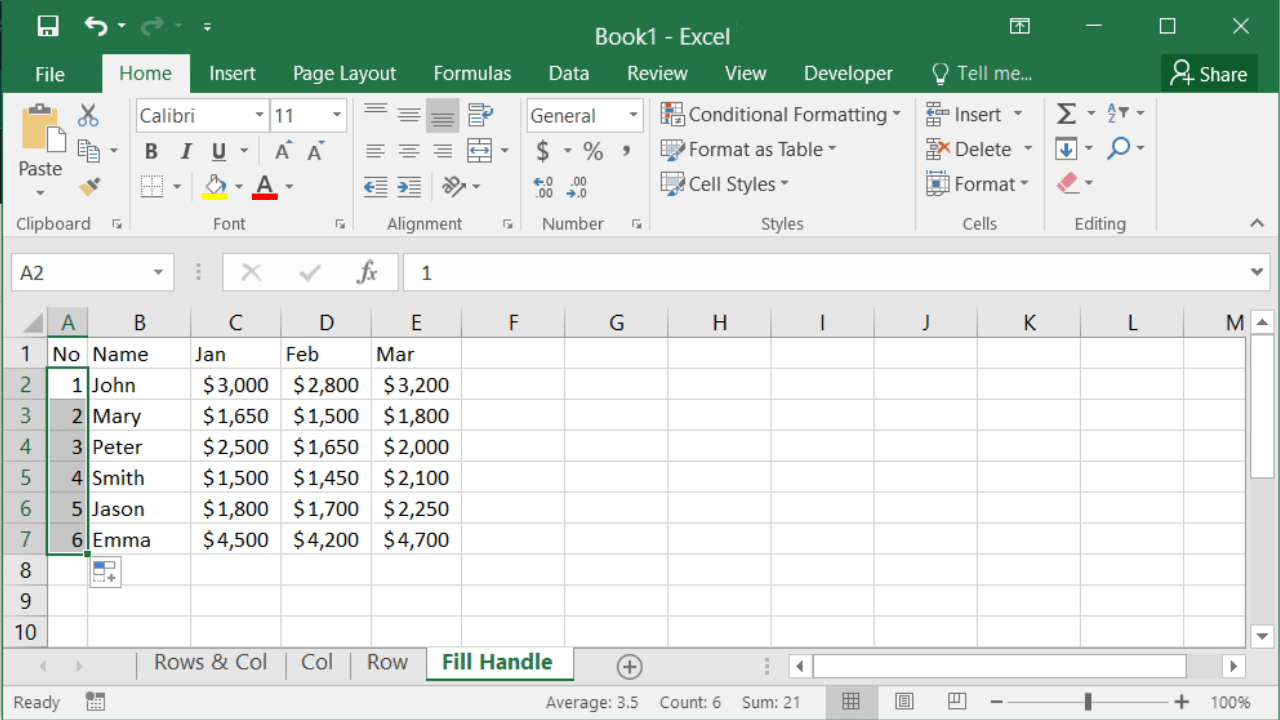This screenshot has width=1280, height=720.
Task: Click the Format Painter brush icon
Action: pyautogui.click(x=89, y=186)
